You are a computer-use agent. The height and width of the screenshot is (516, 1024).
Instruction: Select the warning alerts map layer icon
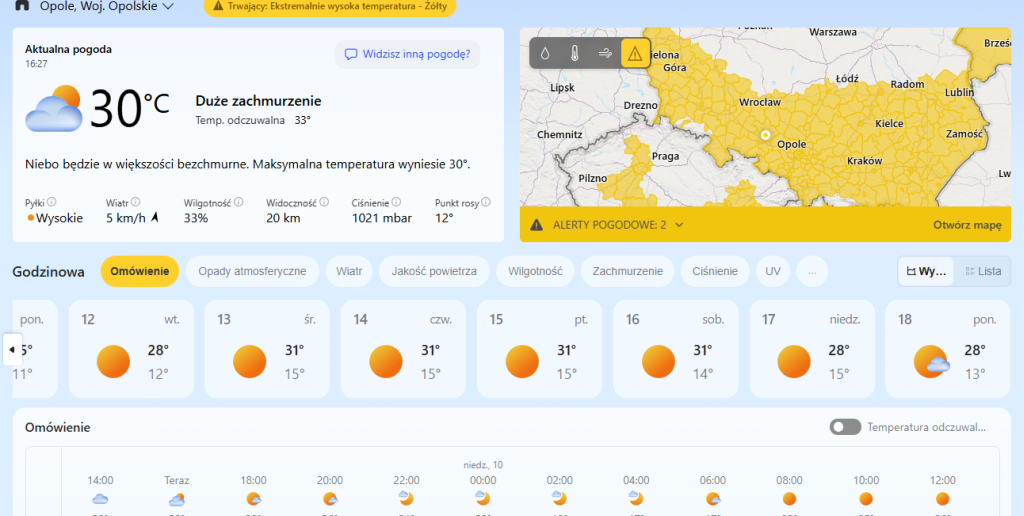[635, 54]
